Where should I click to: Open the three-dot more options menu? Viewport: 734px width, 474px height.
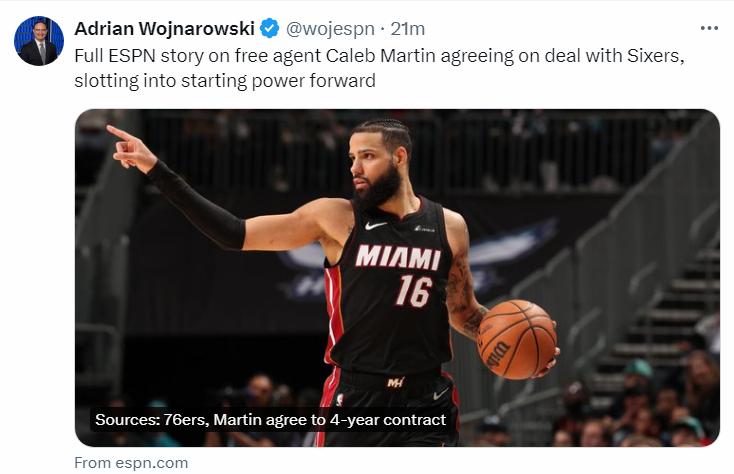point(709,29)
